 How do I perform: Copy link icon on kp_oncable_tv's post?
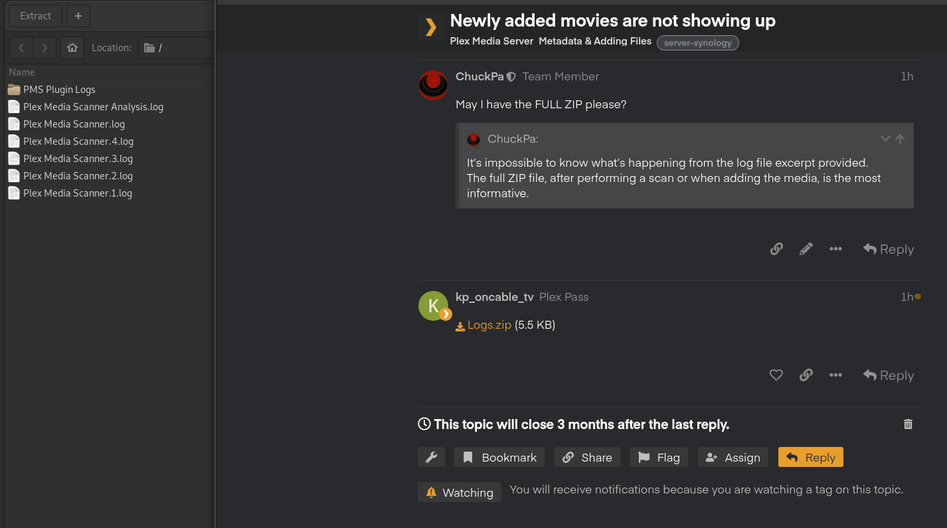point(806,375)
